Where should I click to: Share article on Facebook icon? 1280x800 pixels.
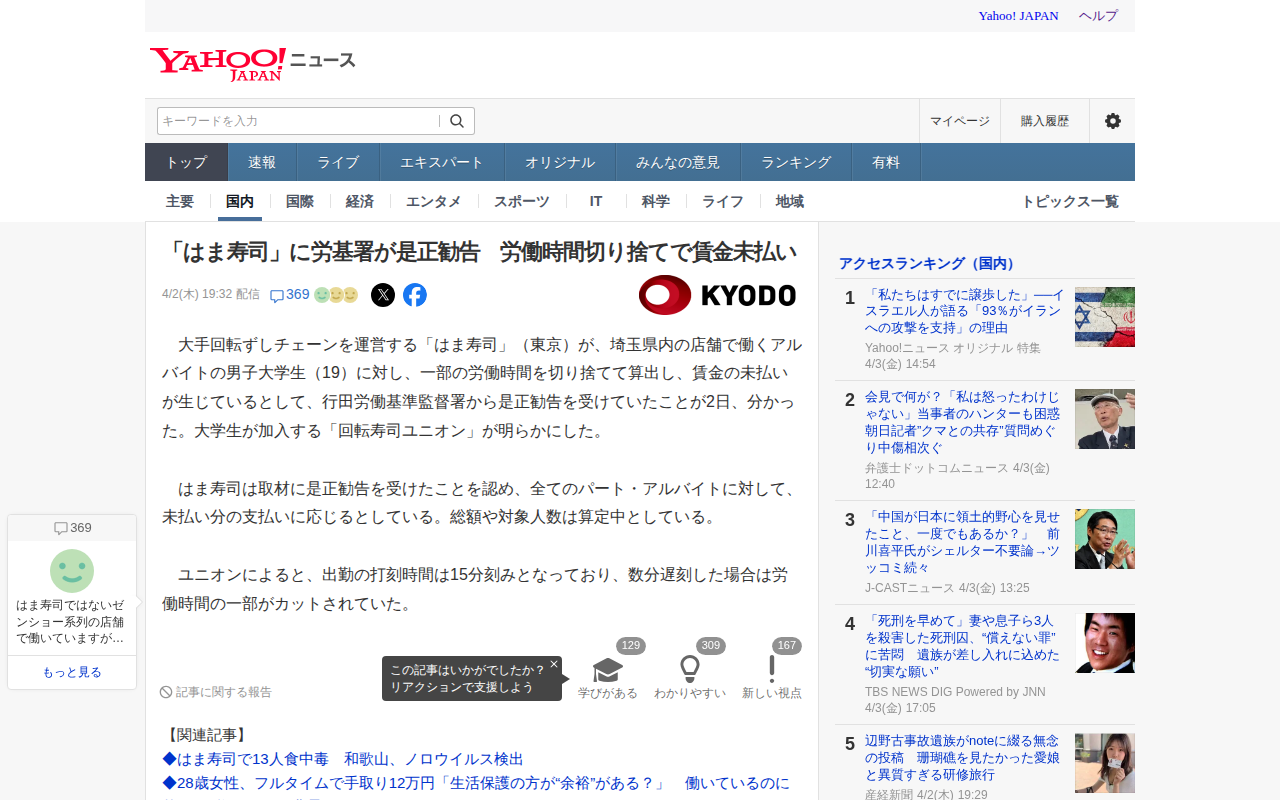coord(415,295)
